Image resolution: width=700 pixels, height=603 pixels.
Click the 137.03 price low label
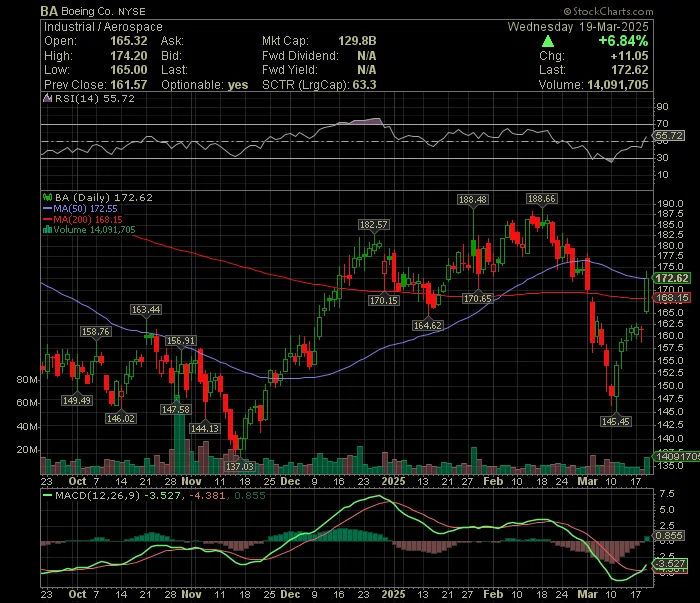(240, 466)
